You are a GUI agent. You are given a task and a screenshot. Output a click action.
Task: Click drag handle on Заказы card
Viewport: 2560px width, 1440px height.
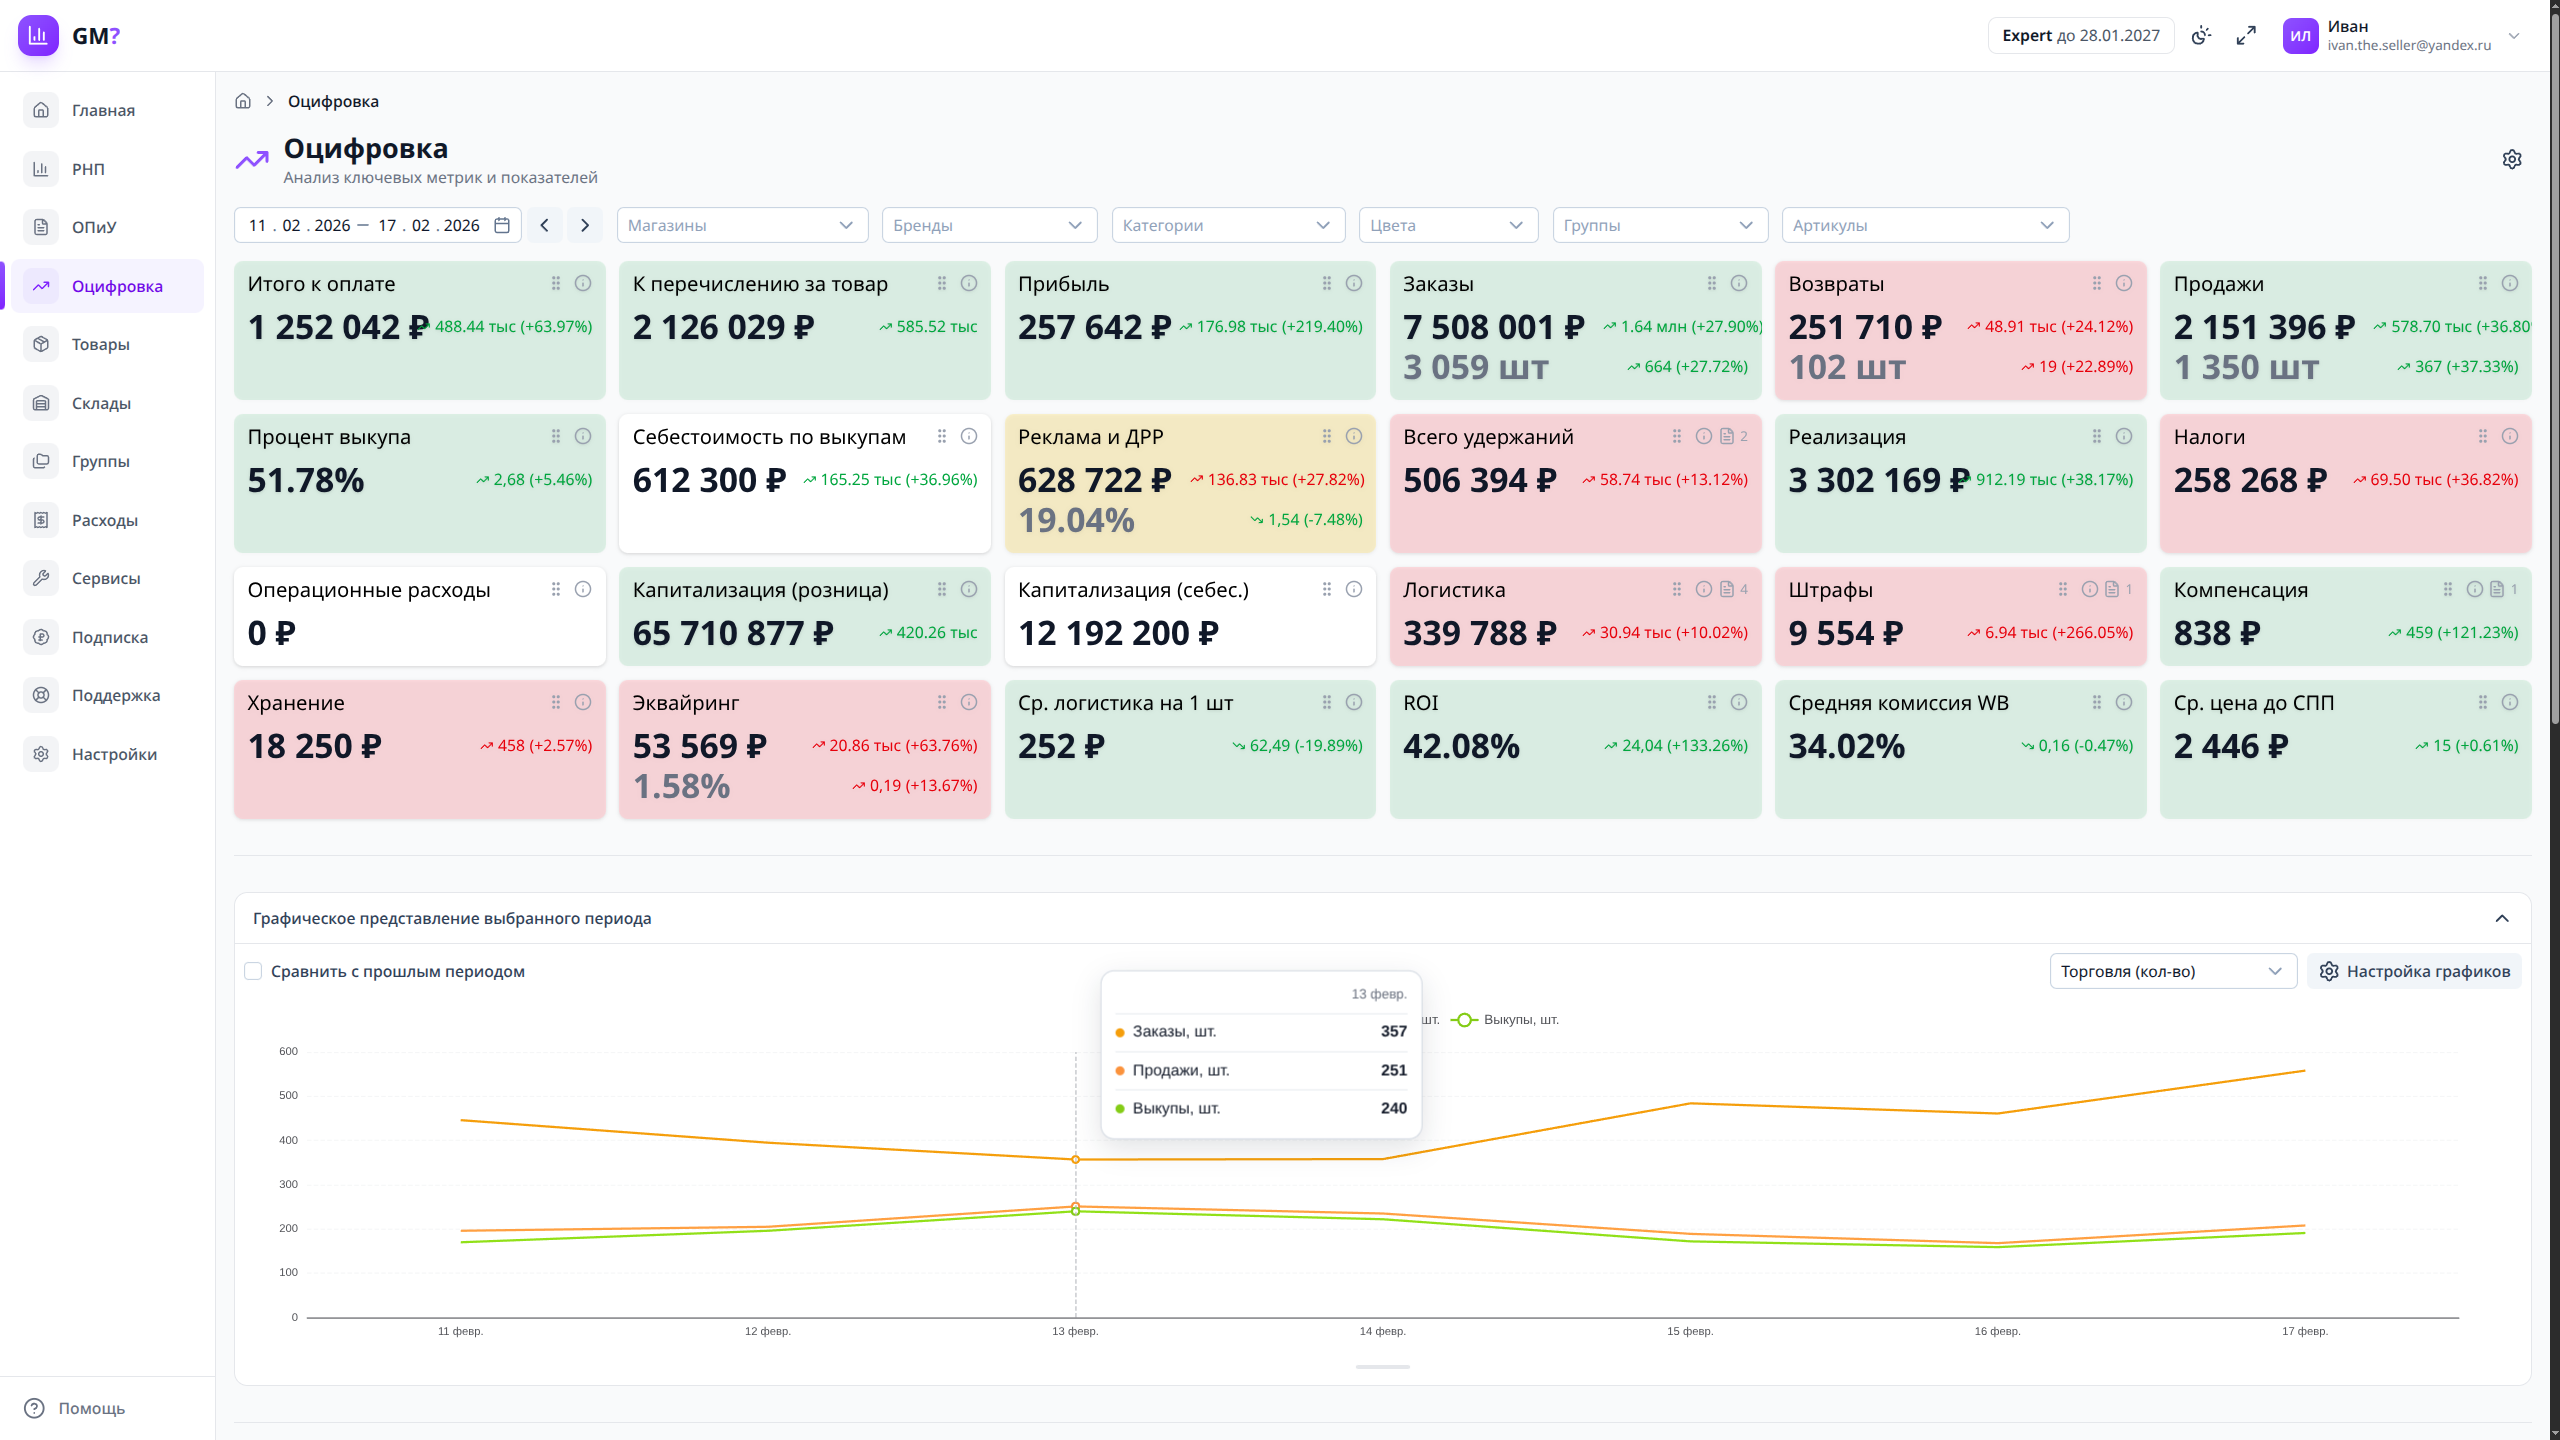tap(1712, 284)
